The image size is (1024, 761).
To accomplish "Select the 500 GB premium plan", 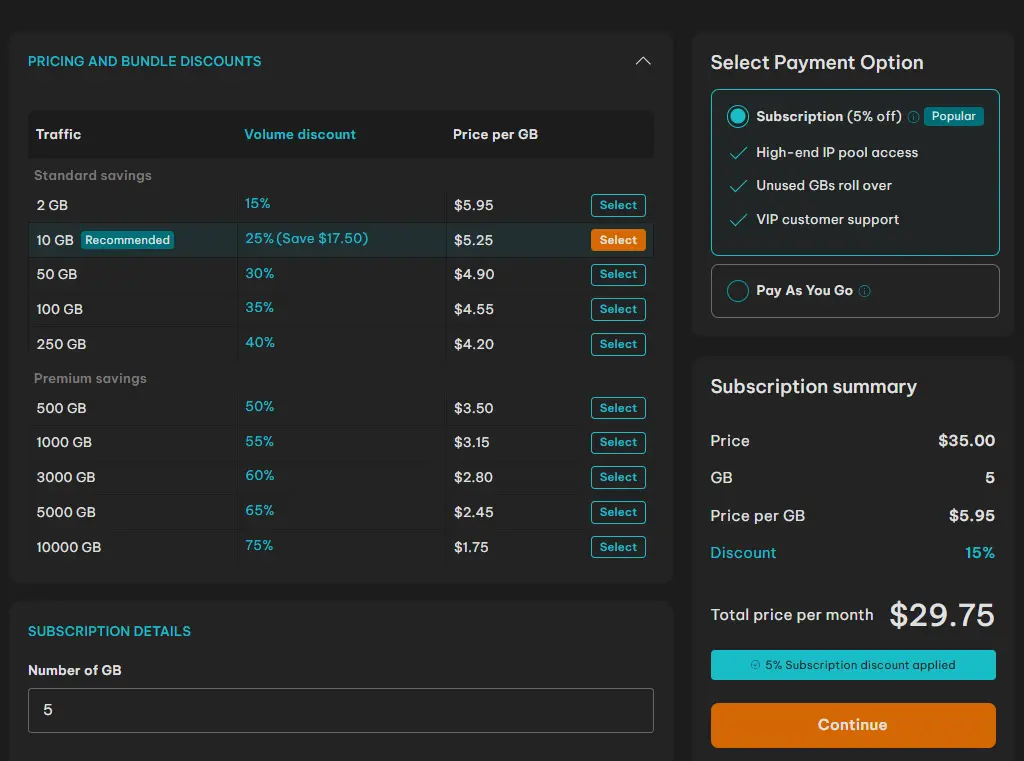I will click(x=618, y=408).
